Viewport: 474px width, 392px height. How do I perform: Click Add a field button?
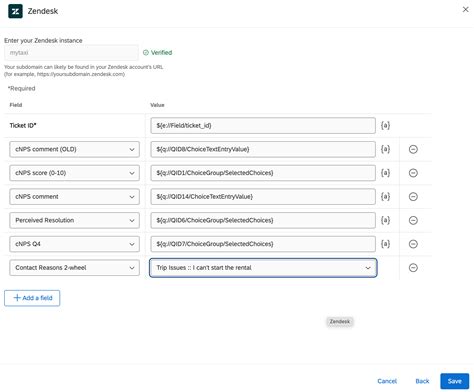(x=32, y=298)
